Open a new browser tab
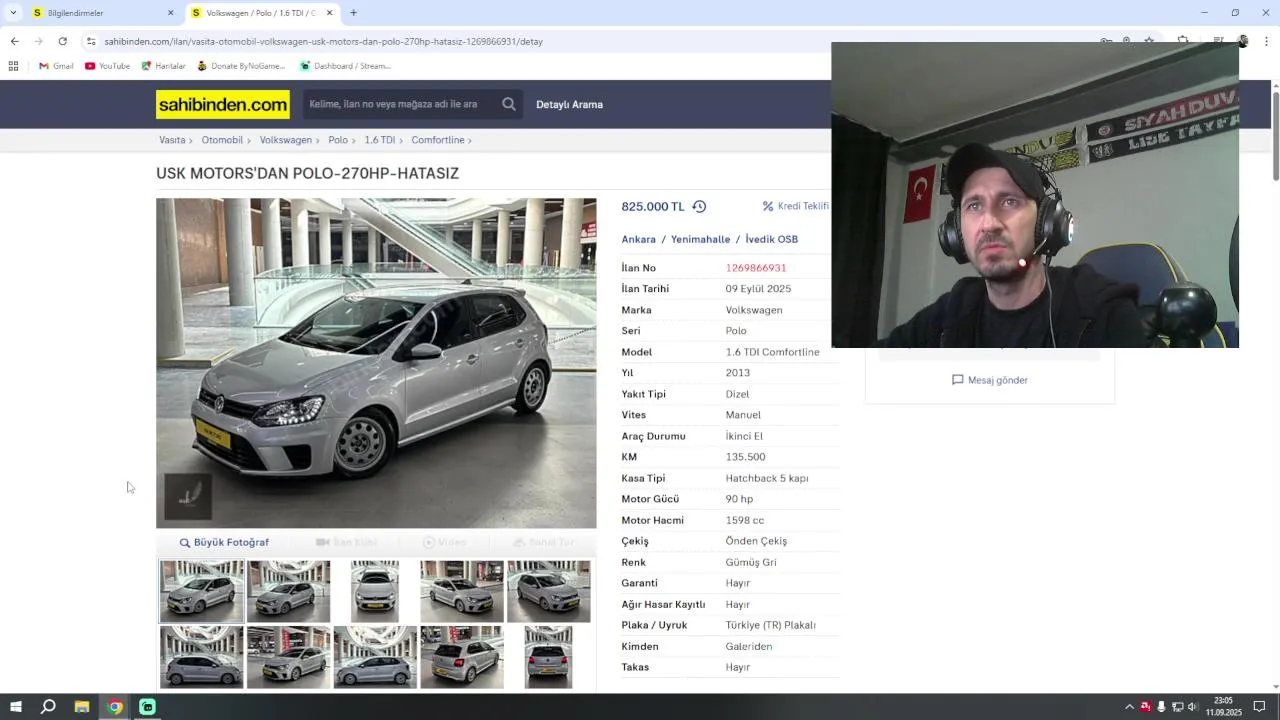 click(x=353, y=13)
